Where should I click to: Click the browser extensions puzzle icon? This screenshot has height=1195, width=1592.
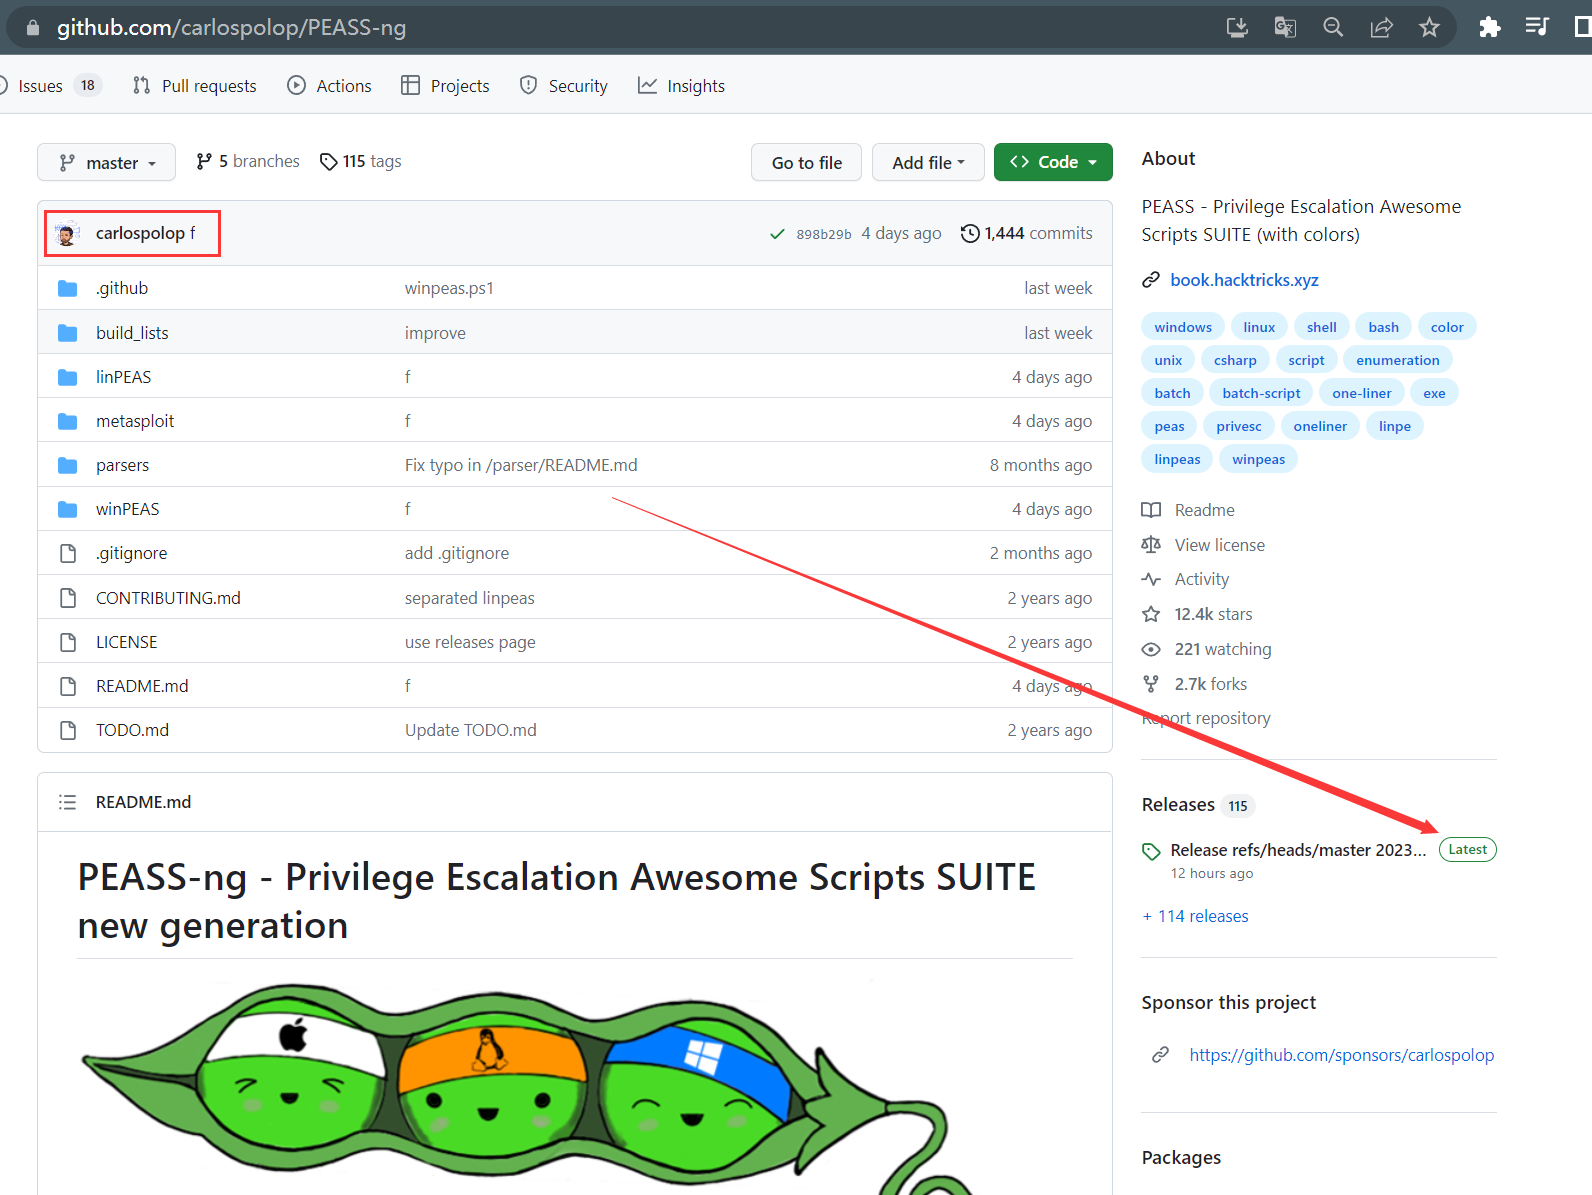click(x=1489, y=27)
